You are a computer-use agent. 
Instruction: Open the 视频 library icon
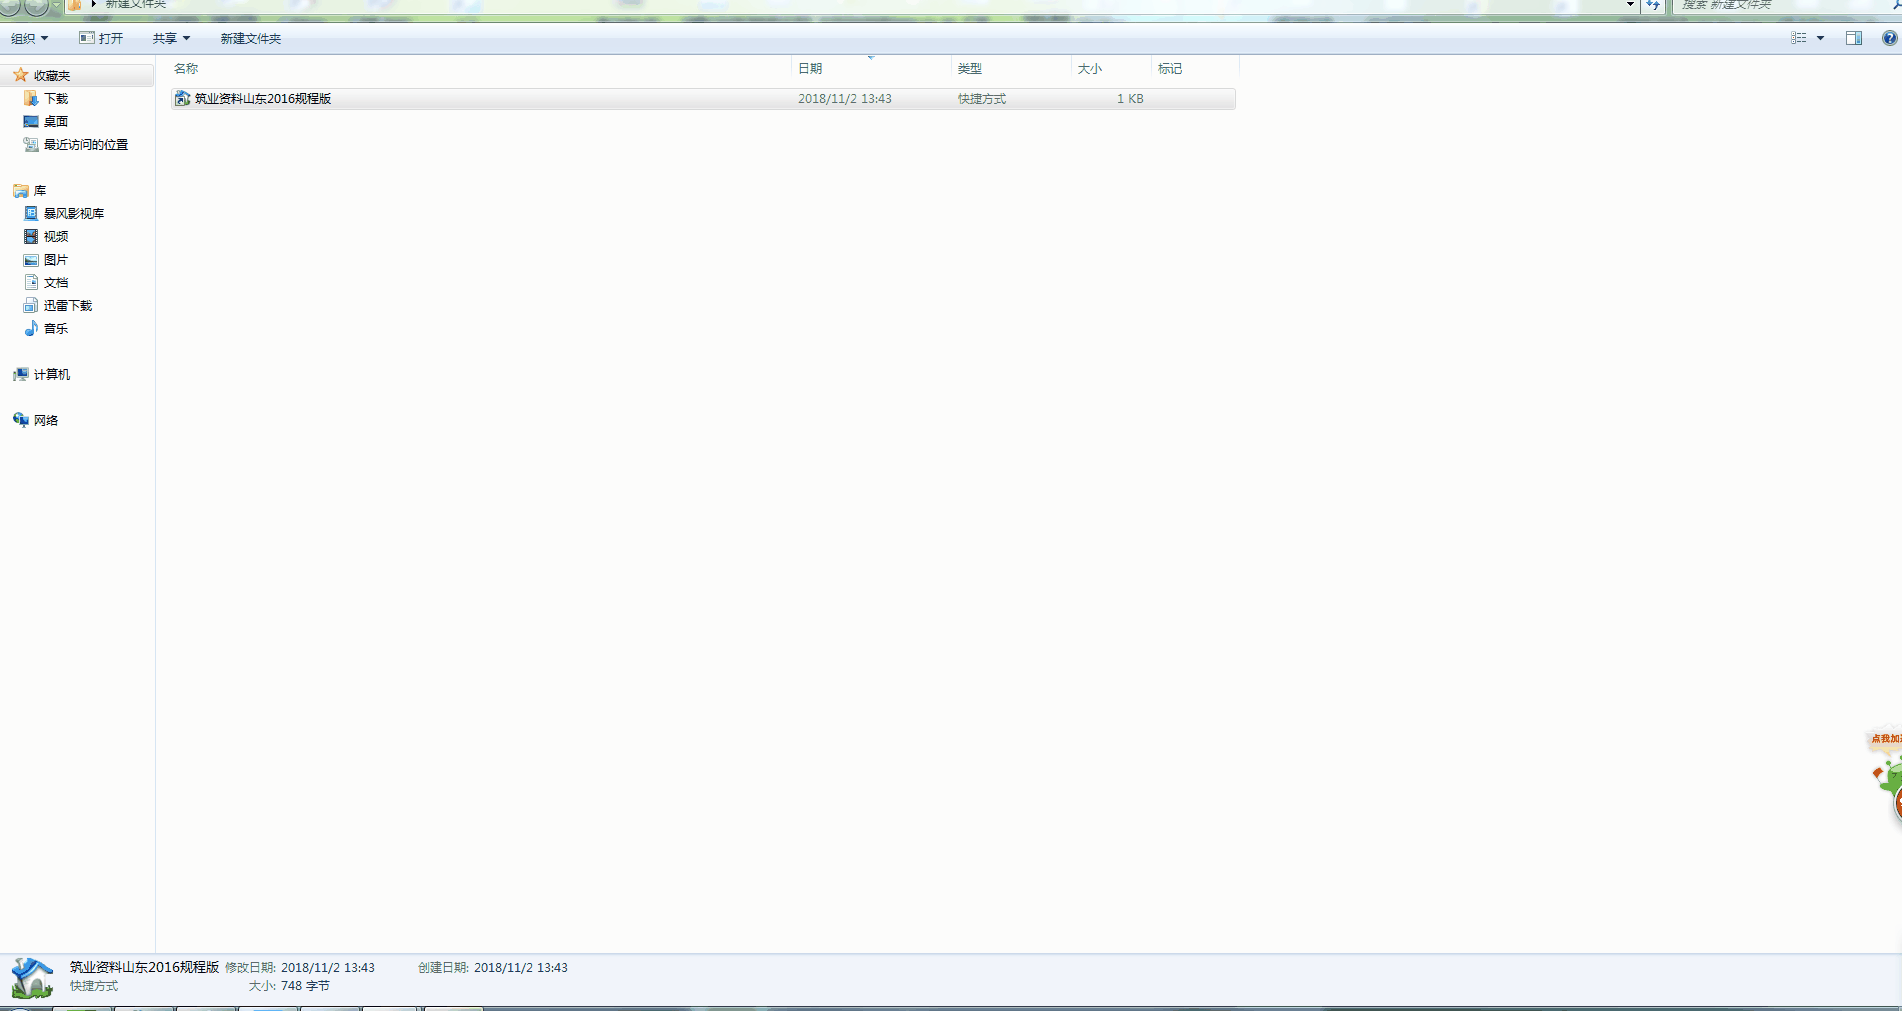click(31, 237)
